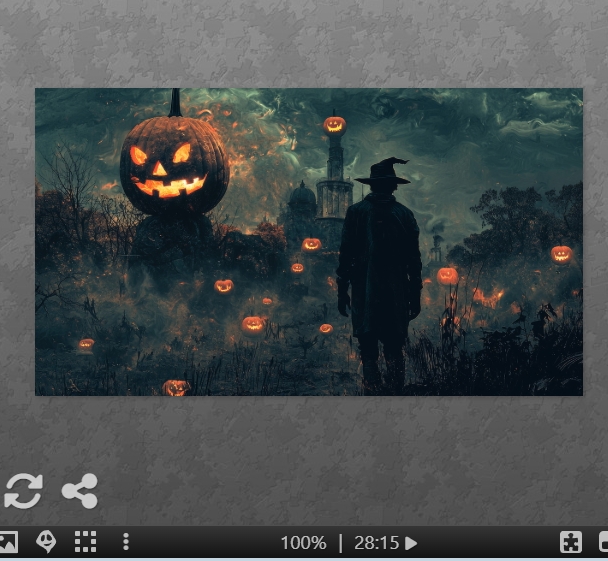
Task: Click the pumpkin at the image's bottom edge
Action: pos(176,387)
